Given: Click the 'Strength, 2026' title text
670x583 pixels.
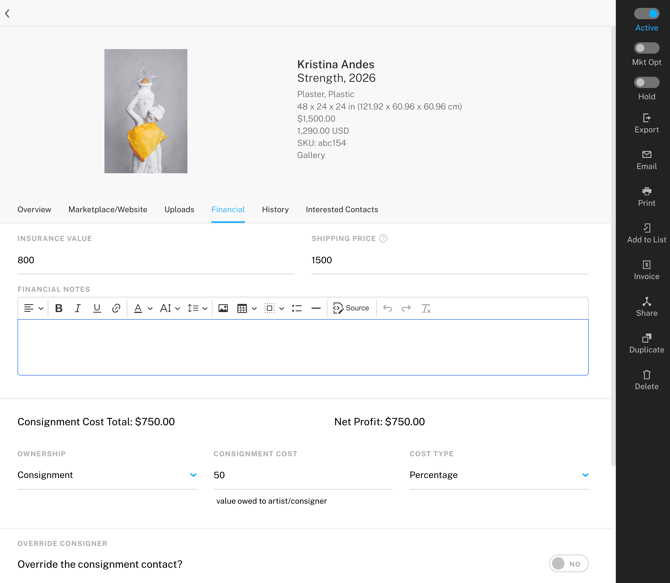Looking at the screenshot, I should pyautogui.click(x=336, y=78).
